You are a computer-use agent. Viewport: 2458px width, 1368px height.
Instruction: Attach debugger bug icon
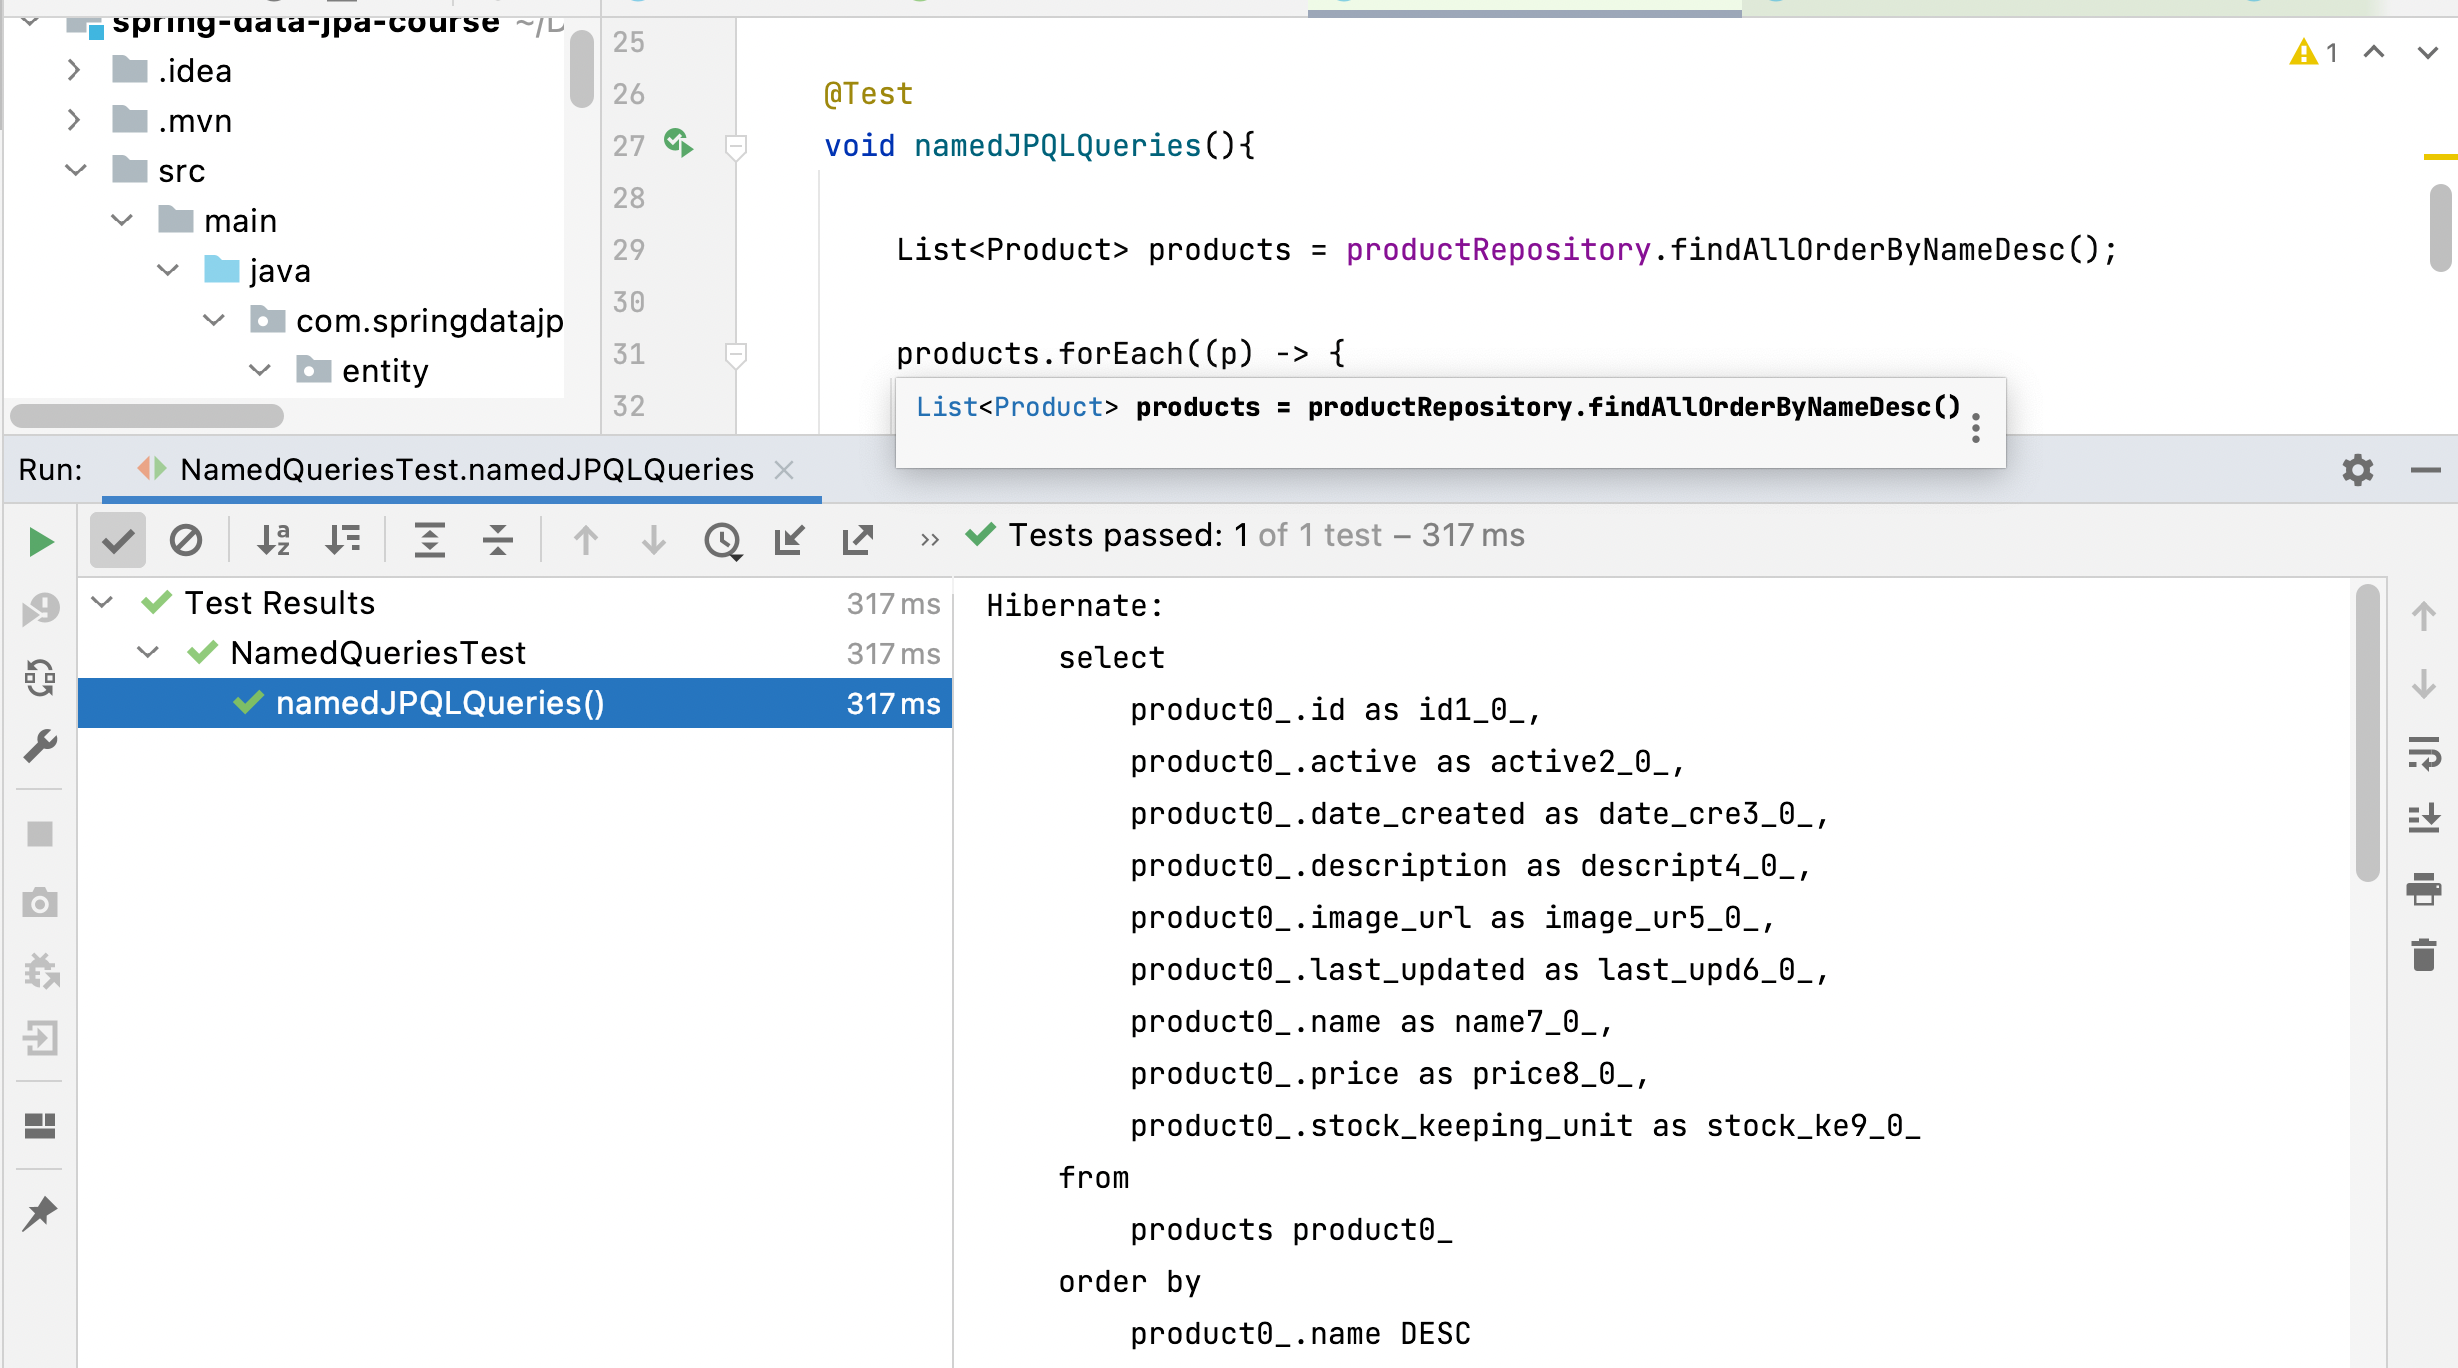click(x=41, y=970)
